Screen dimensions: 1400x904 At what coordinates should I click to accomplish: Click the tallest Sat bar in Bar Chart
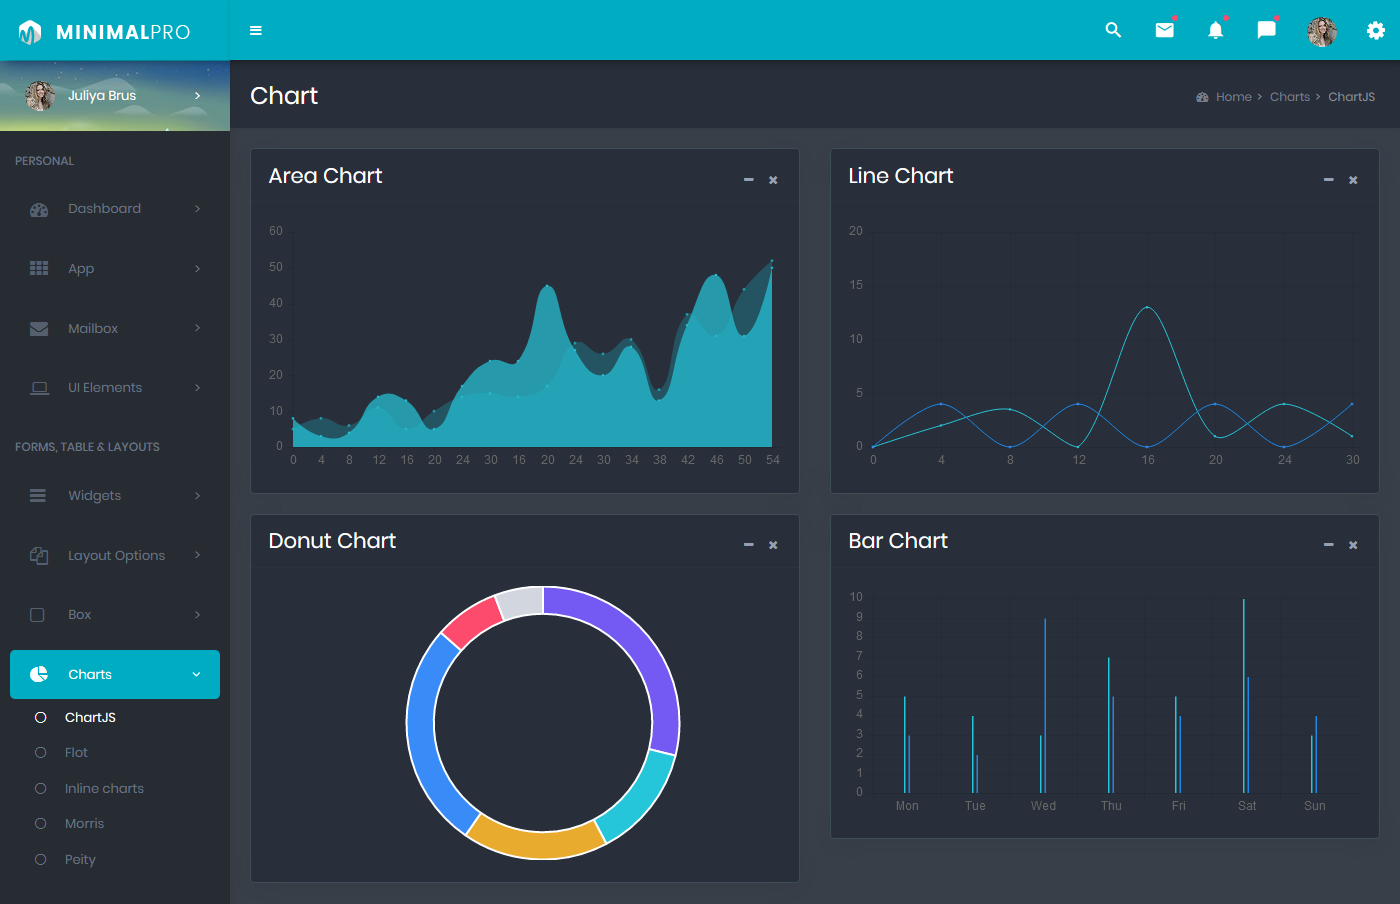coord(1244,696)
